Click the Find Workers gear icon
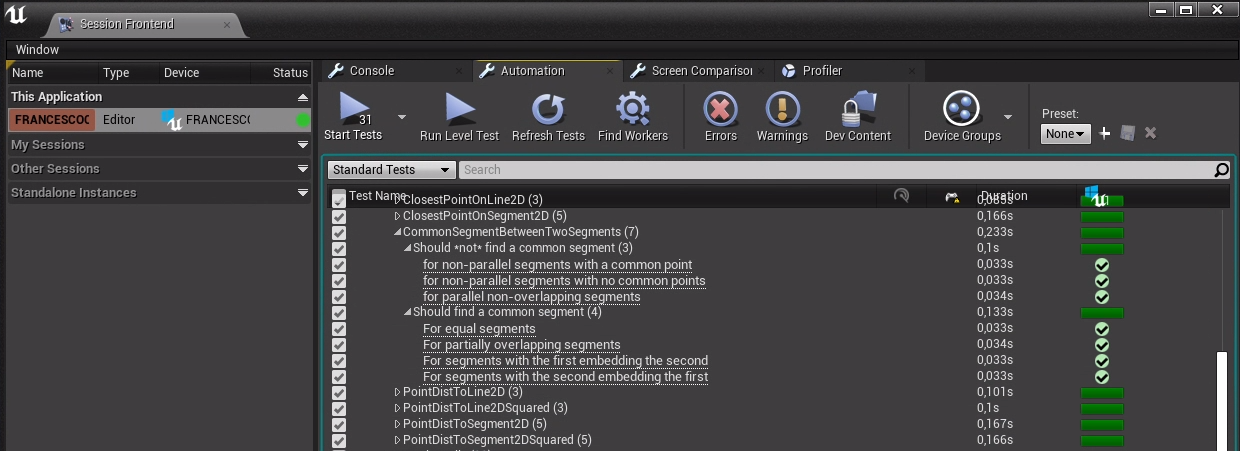This screenshot has height=451, width=1240. pos(633,108)
